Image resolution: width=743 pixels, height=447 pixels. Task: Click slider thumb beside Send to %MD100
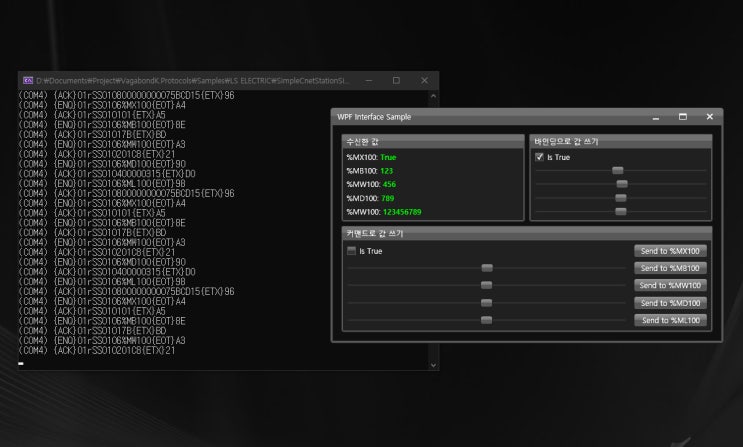[487, 303]
